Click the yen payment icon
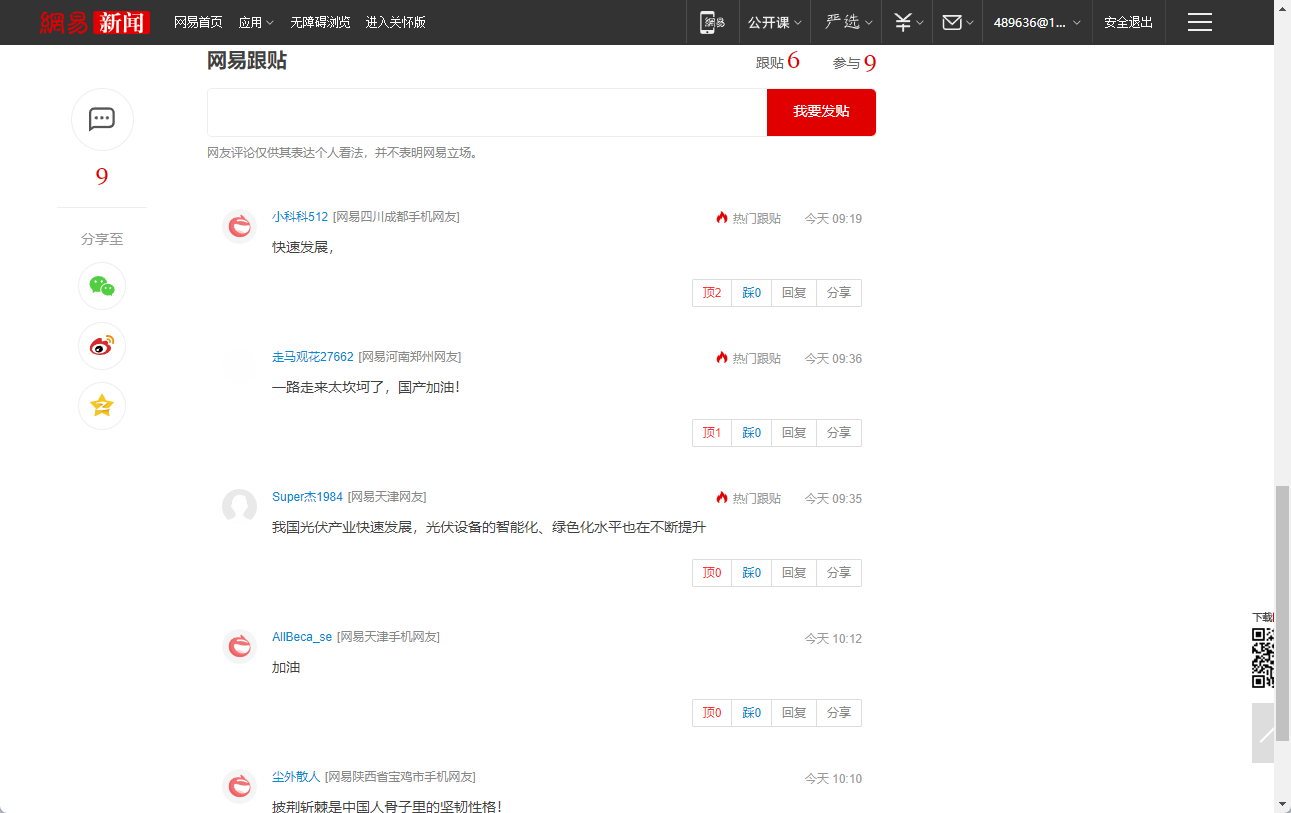The height and width of the screenshot is (813, 1291). click(903, 22)
